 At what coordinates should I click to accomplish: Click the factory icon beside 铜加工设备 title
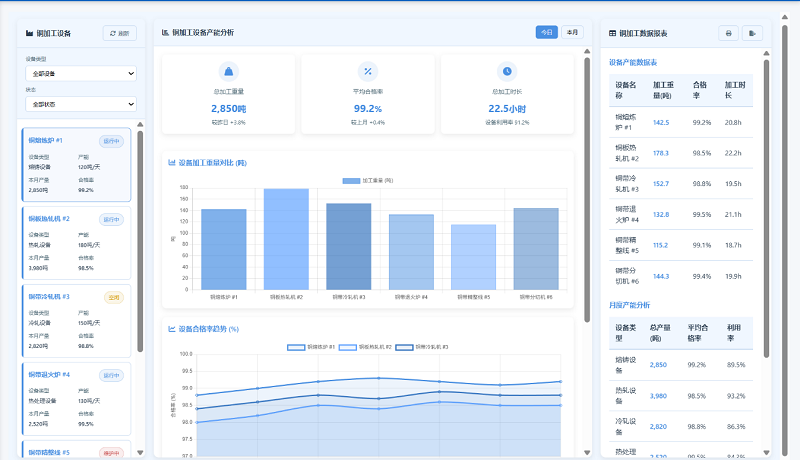(29, 33)
